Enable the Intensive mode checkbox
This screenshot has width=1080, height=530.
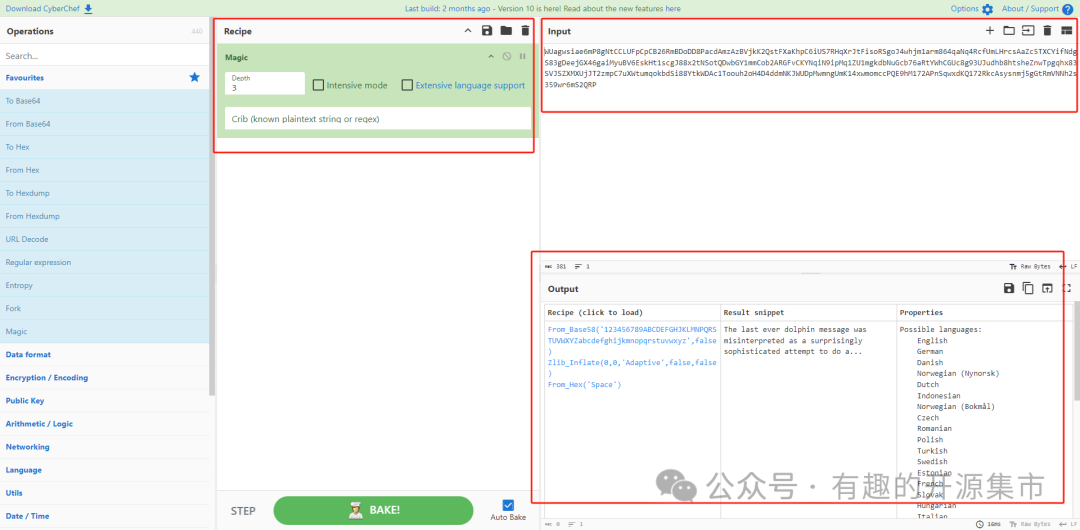click(x=318, y=85)
